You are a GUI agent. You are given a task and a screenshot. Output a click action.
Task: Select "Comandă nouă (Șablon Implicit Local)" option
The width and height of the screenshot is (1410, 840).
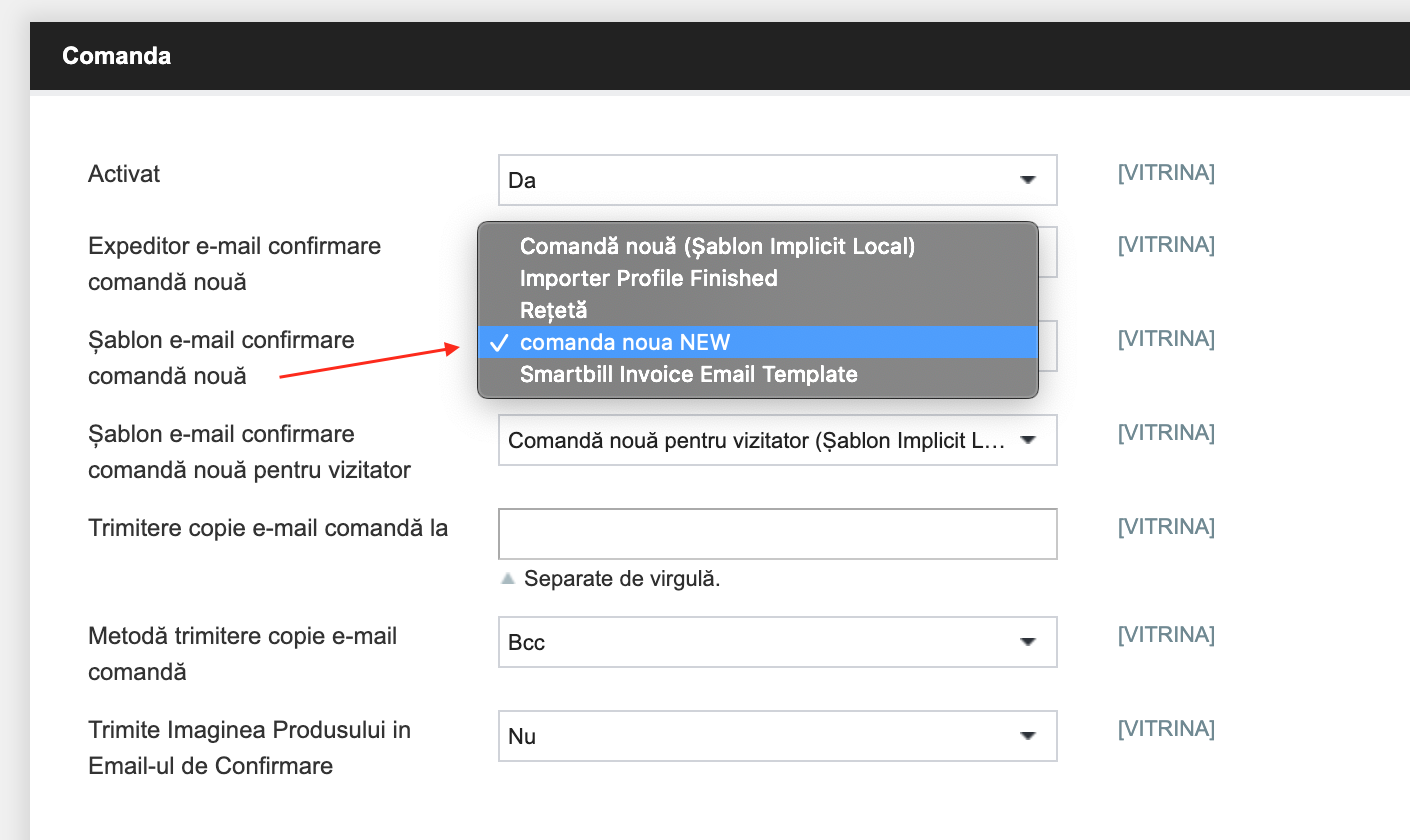(758, 246)
